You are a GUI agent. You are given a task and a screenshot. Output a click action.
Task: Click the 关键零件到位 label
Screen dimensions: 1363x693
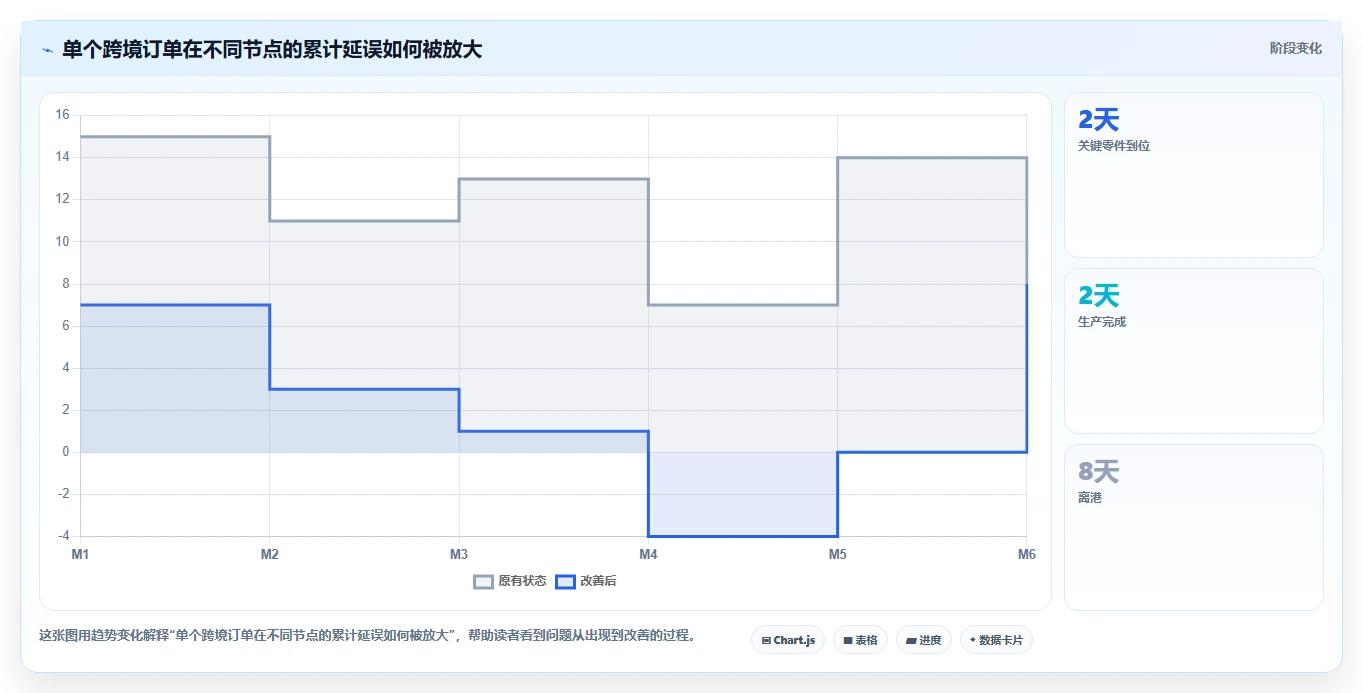point(1114,146)
